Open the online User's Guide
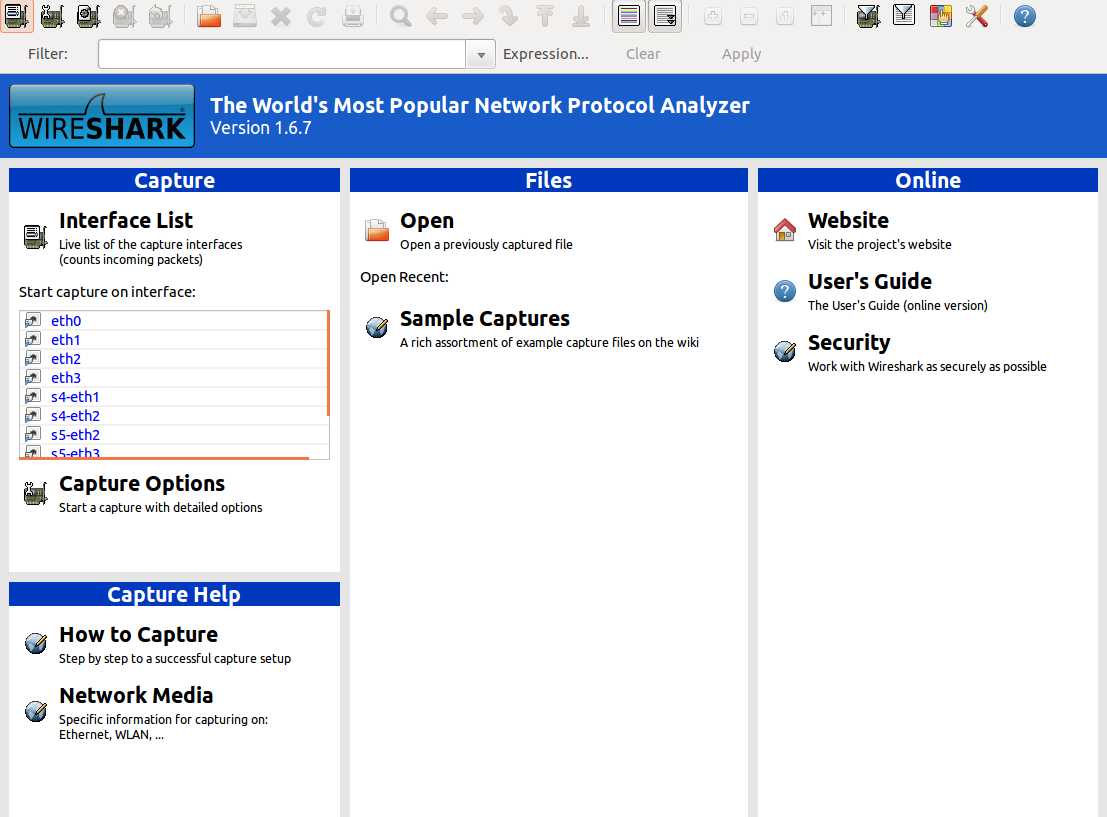 pyautogui.click(x=870, y=281)
